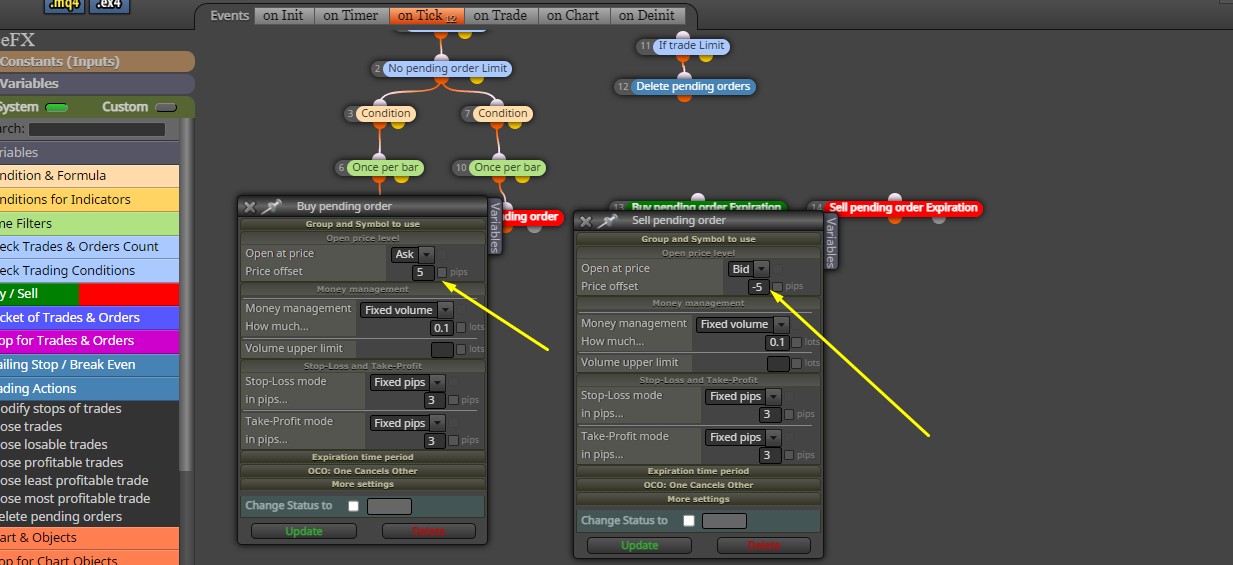Screen dimensions: 1233x565
Task: Click Update in the Buy pending order panel
Action: point(304,531)
